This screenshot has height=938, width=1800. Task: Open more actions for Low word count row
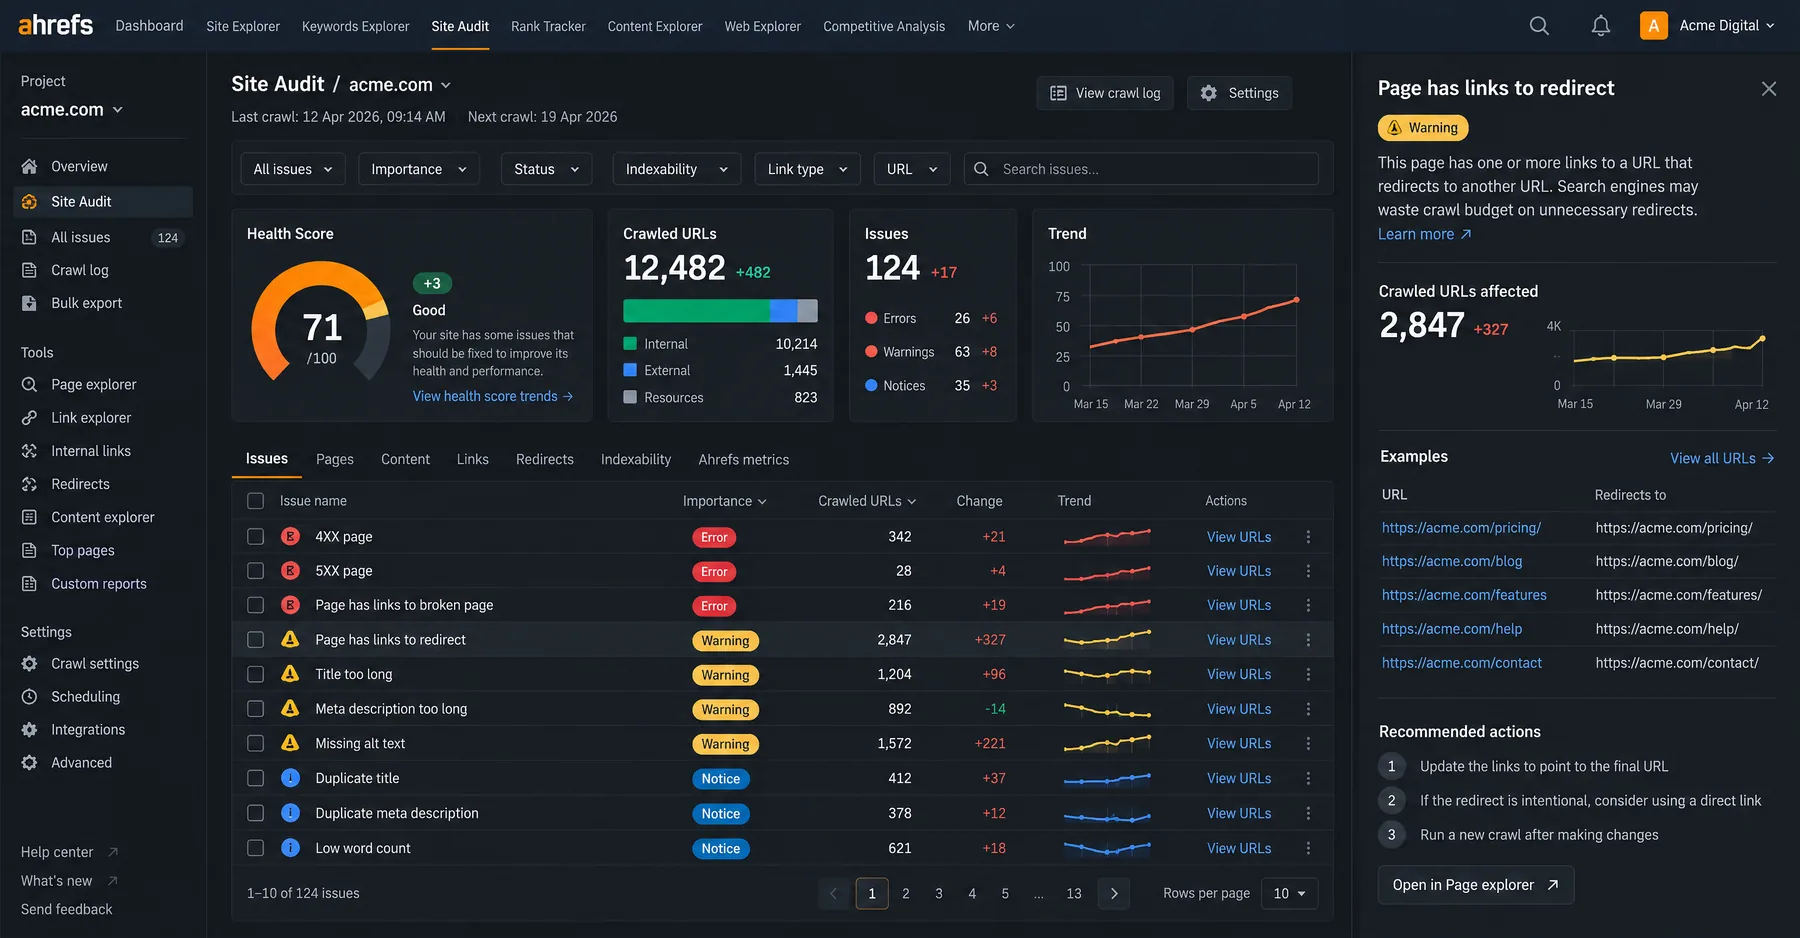click(1308, 848)
